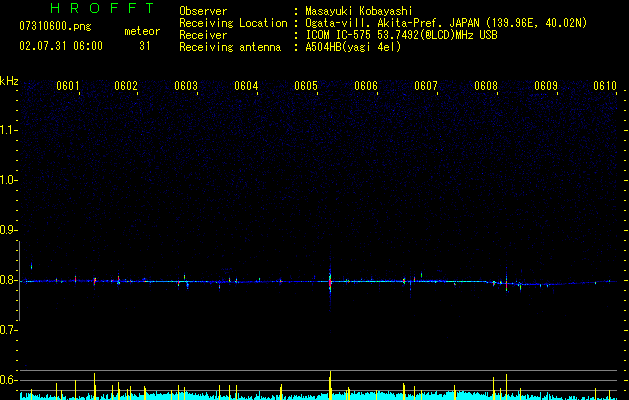Click the 0609 time marker
Image resolution: width=629 pixels, height=400 pixels.
(546, 86)
